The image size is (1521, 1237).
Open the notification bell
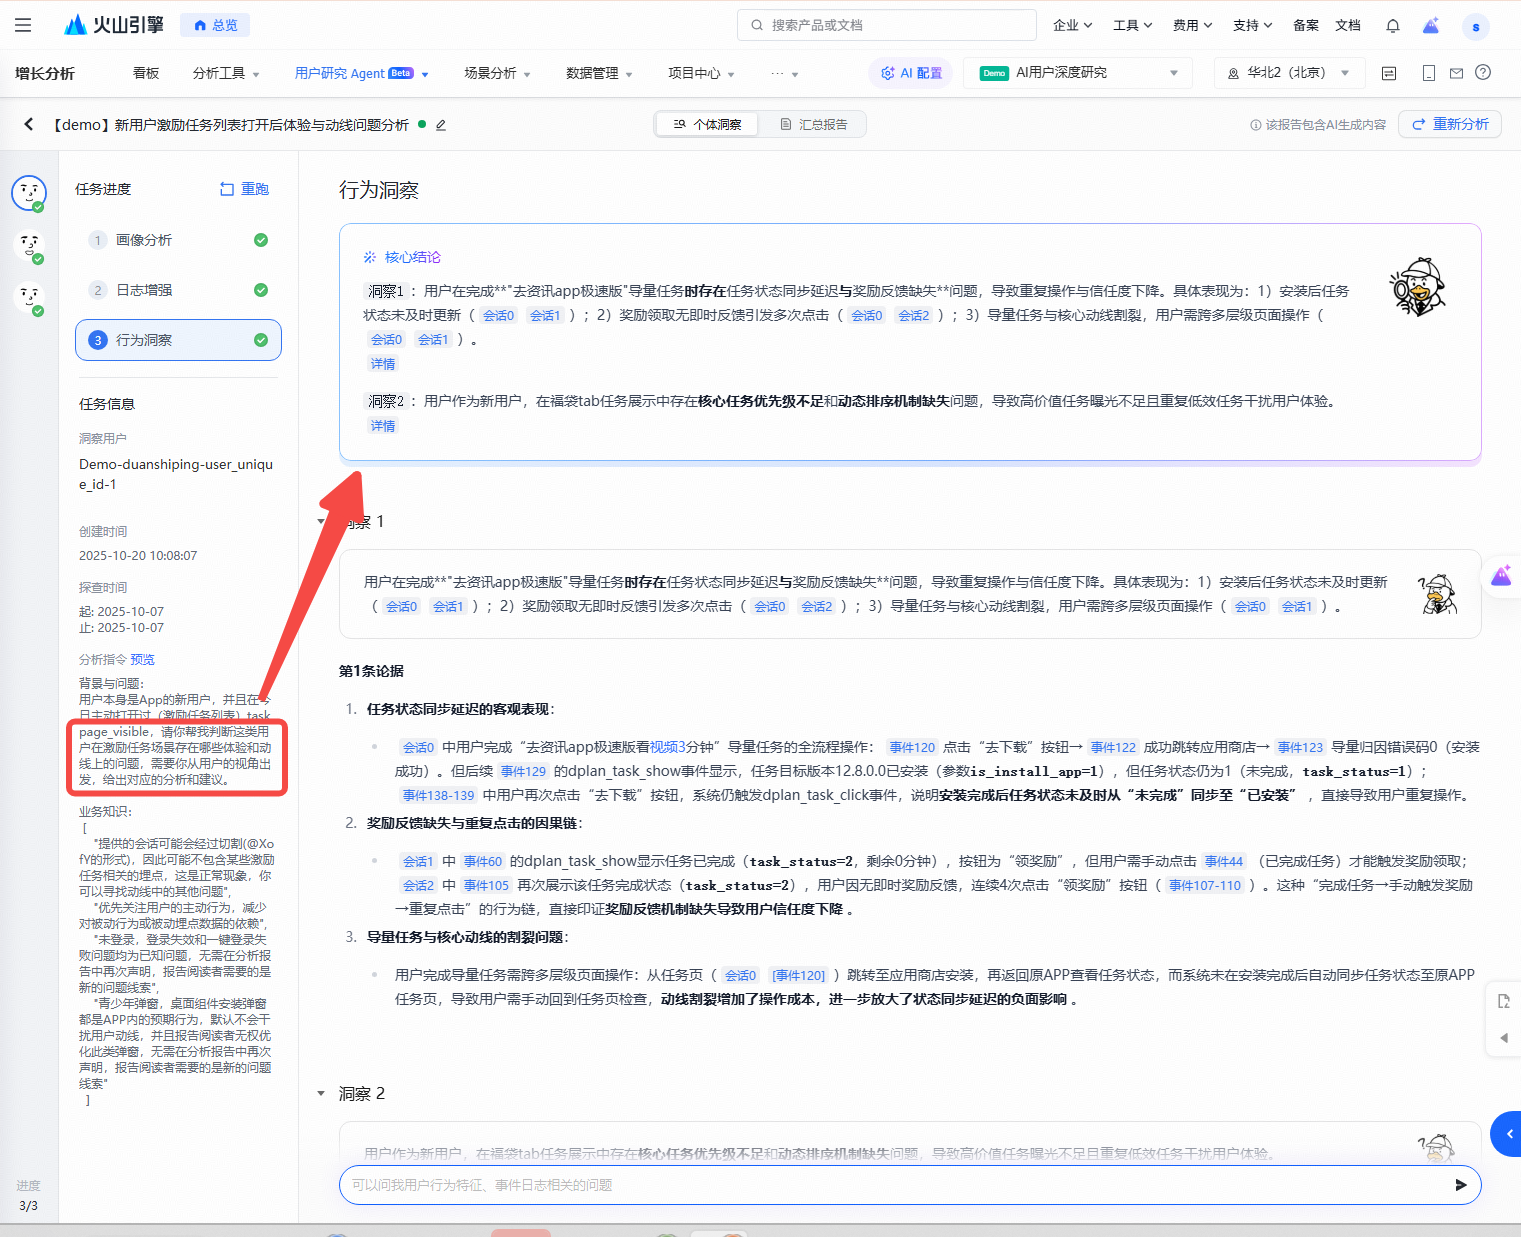tap(1393, 25)
